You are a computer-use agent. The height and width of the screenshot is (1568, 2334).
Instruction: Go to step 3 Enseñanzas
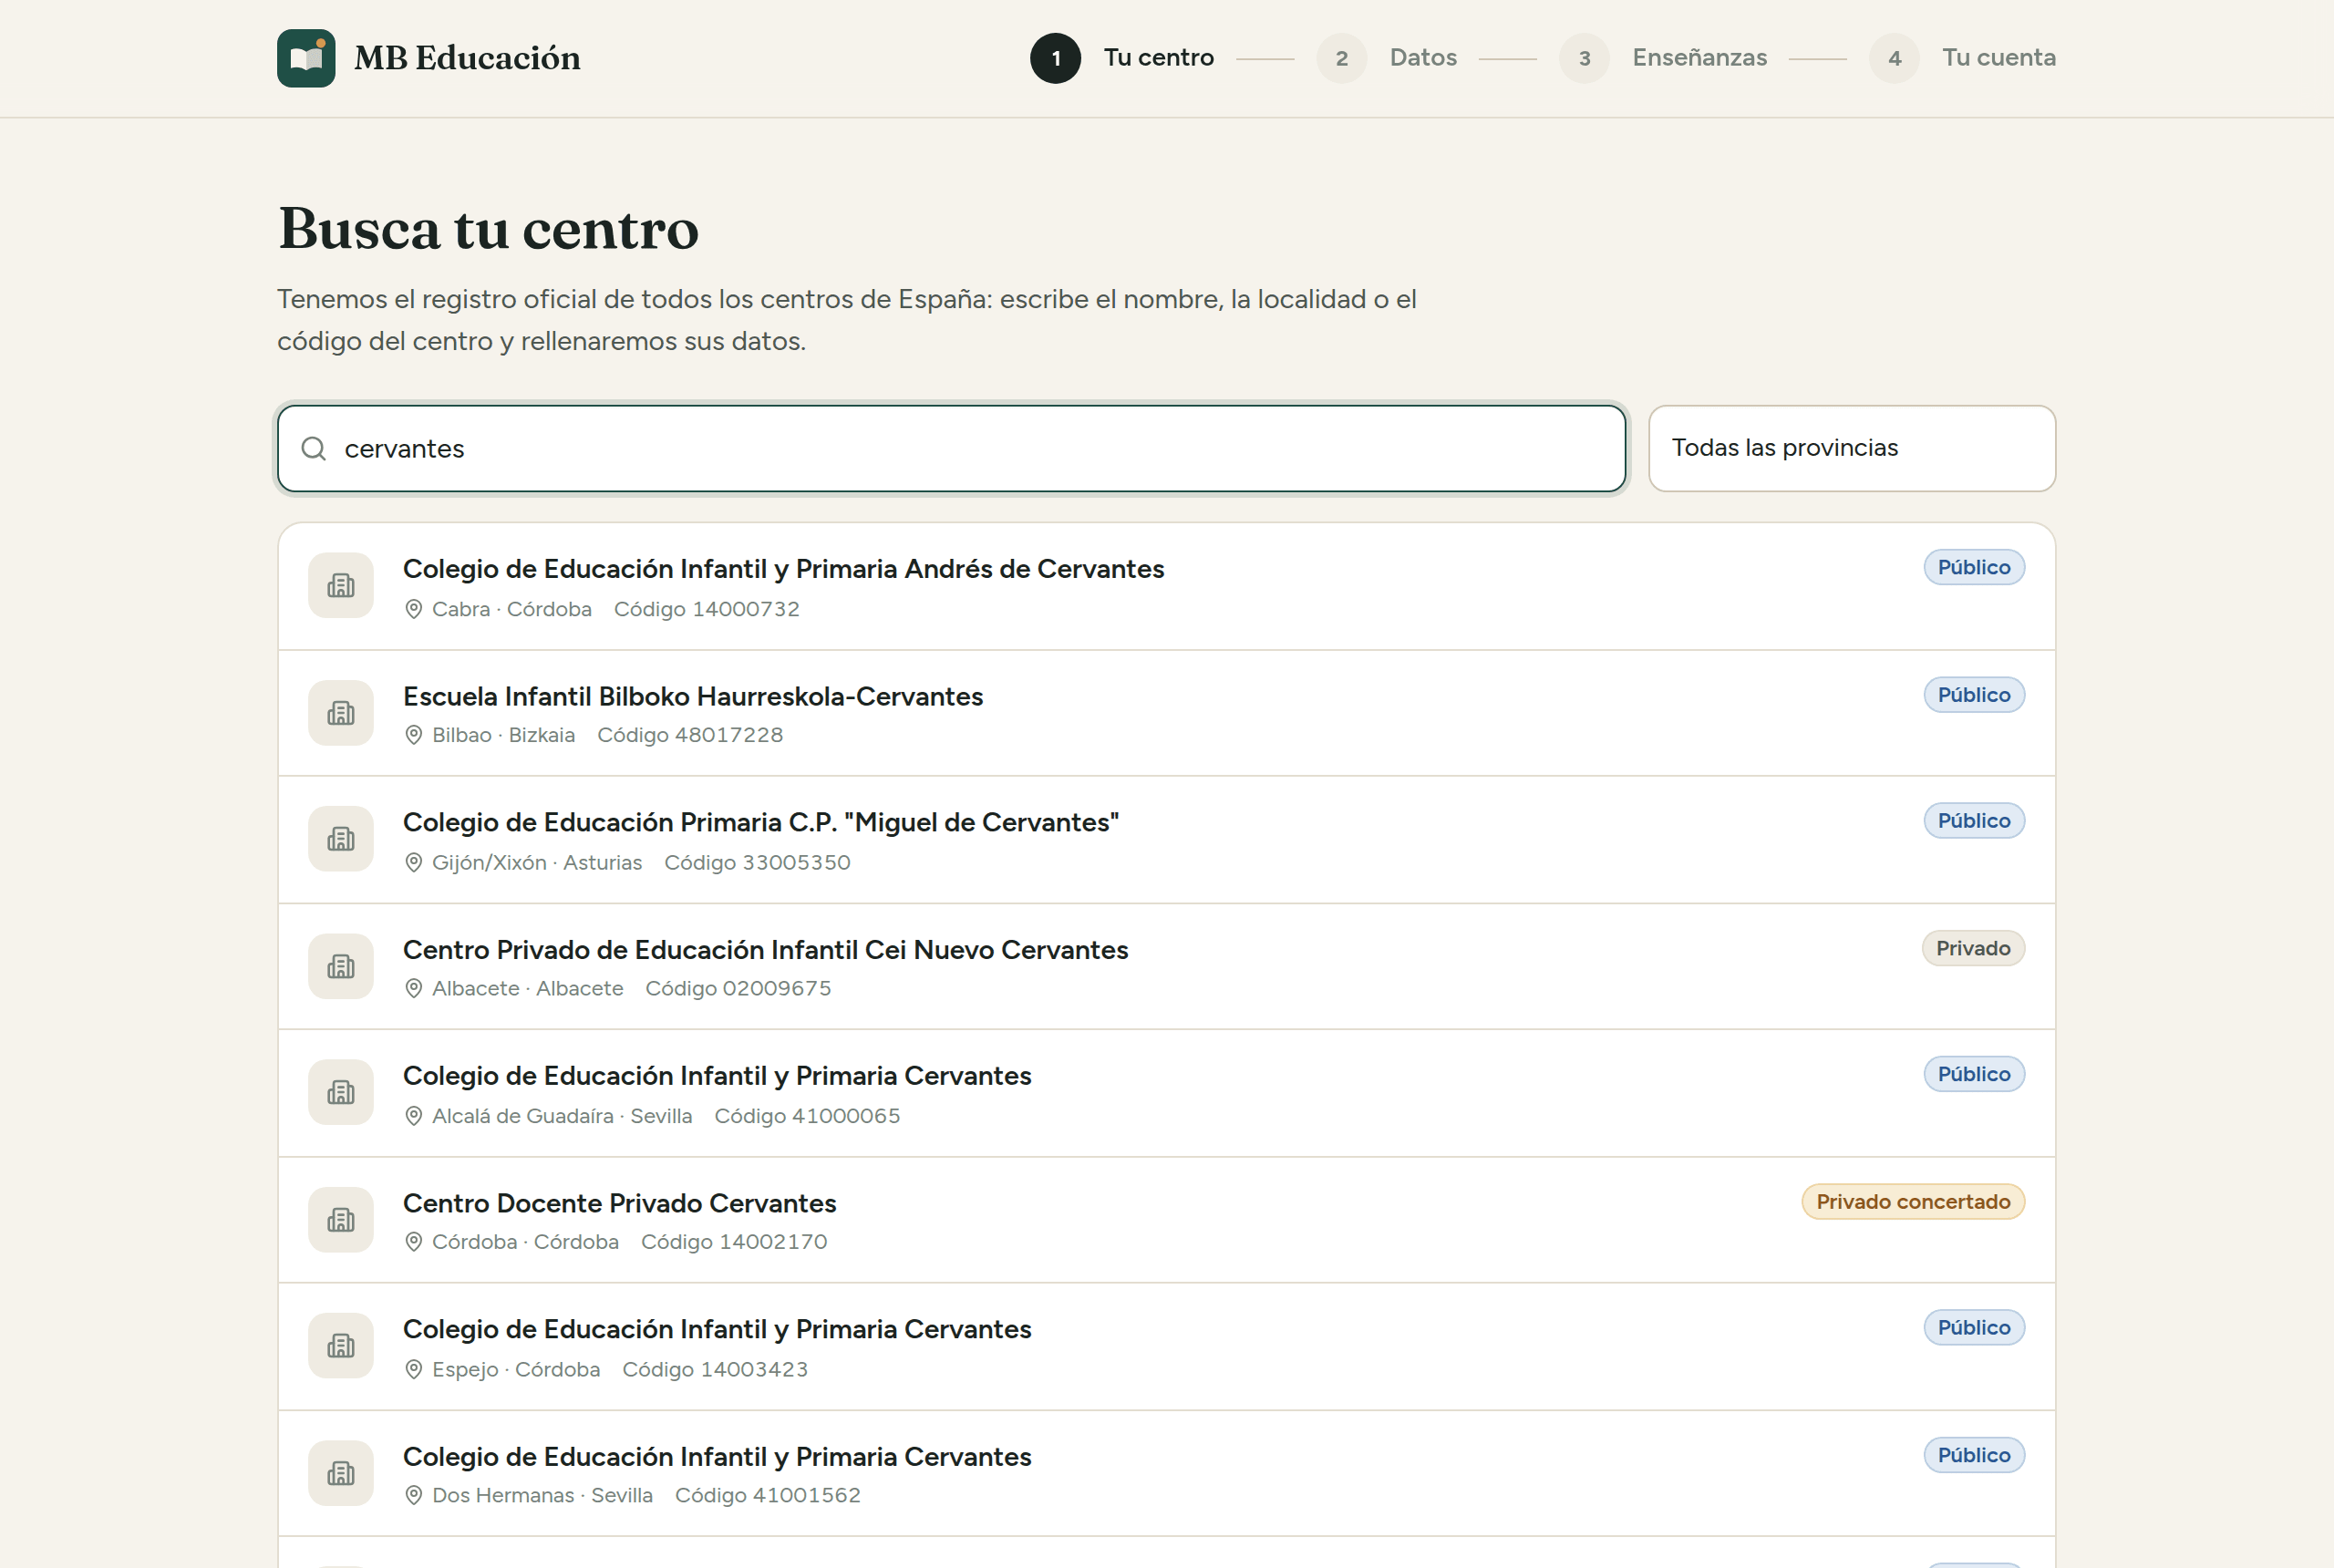(1663, 58)
